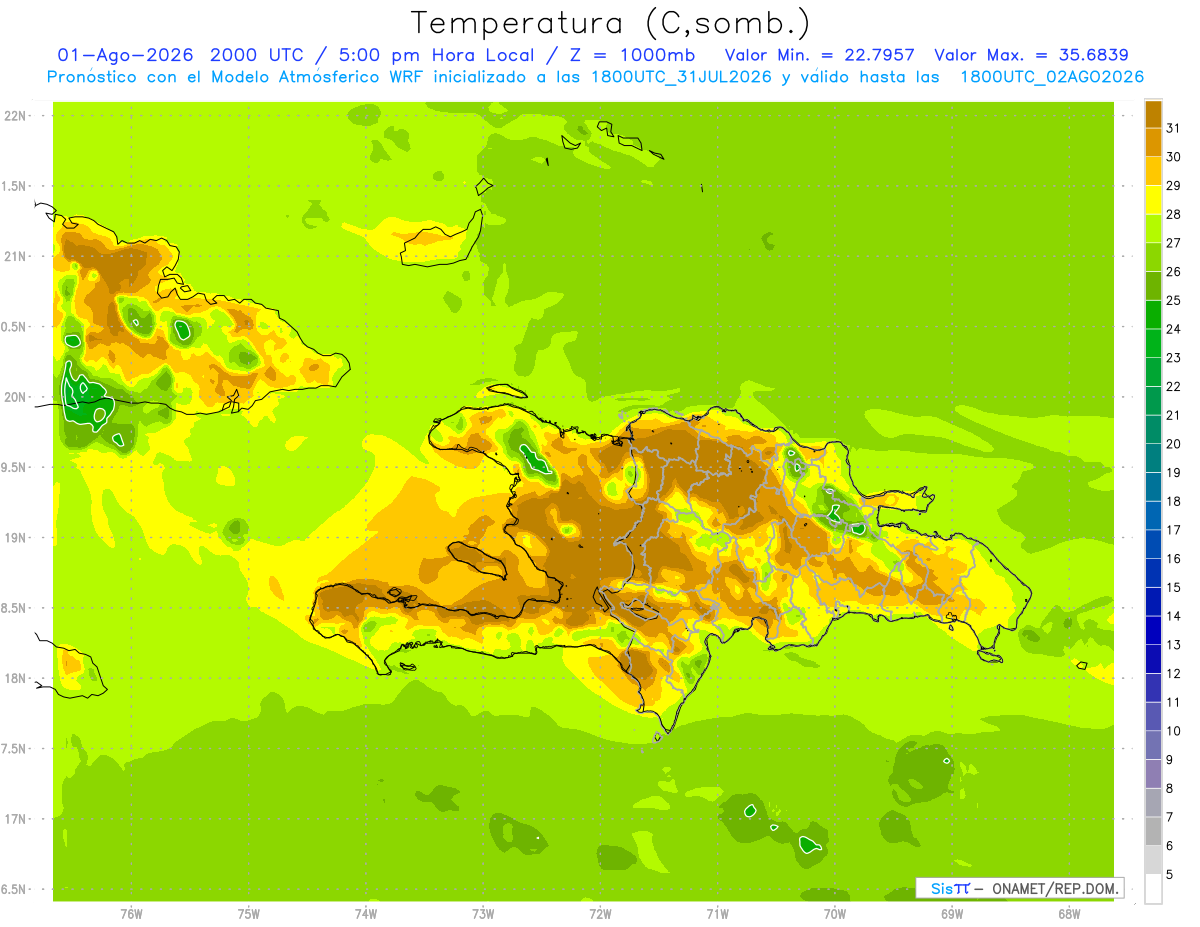Click the legend value 8
1200x927 pixels.
pos(1169,789)
